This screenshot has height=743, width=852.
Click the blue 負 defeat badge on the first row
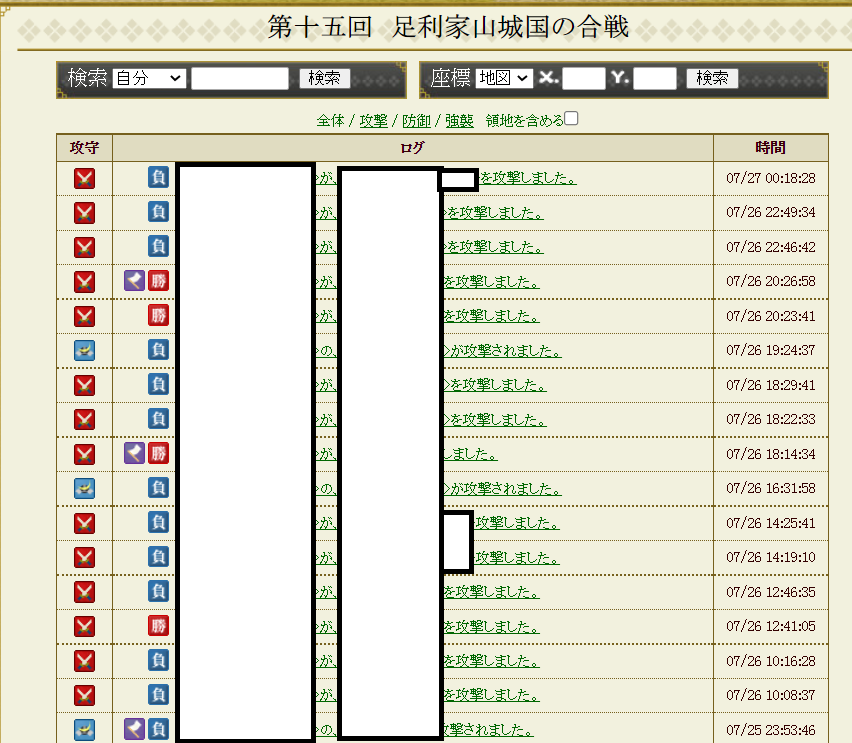(158, 177)
